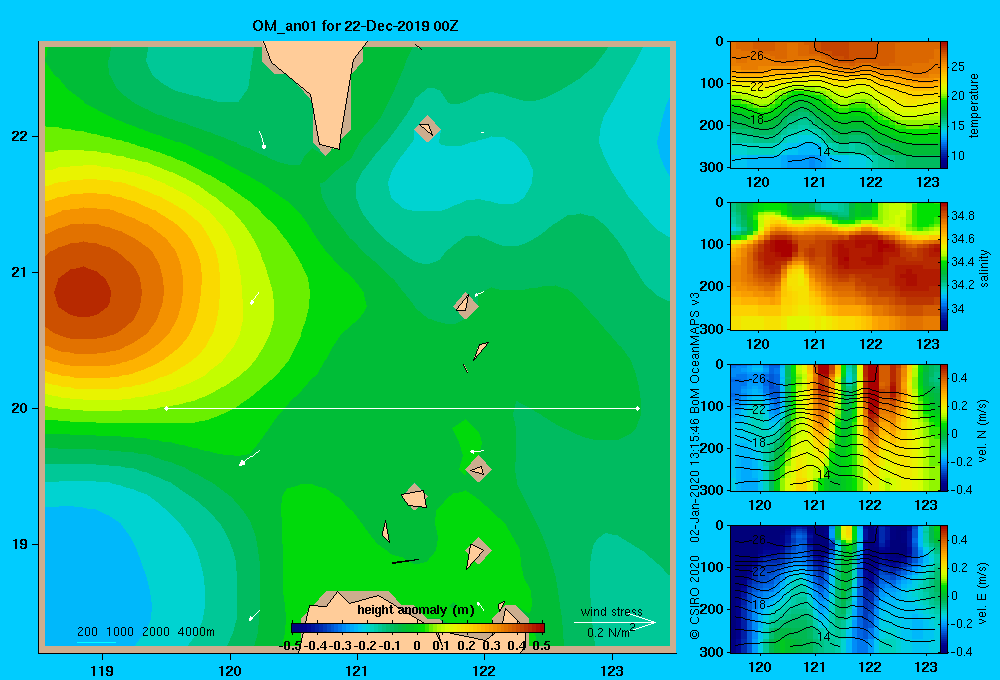
Task: Click the dark red eddy core on the map
Action: click(x=83, y=292)
